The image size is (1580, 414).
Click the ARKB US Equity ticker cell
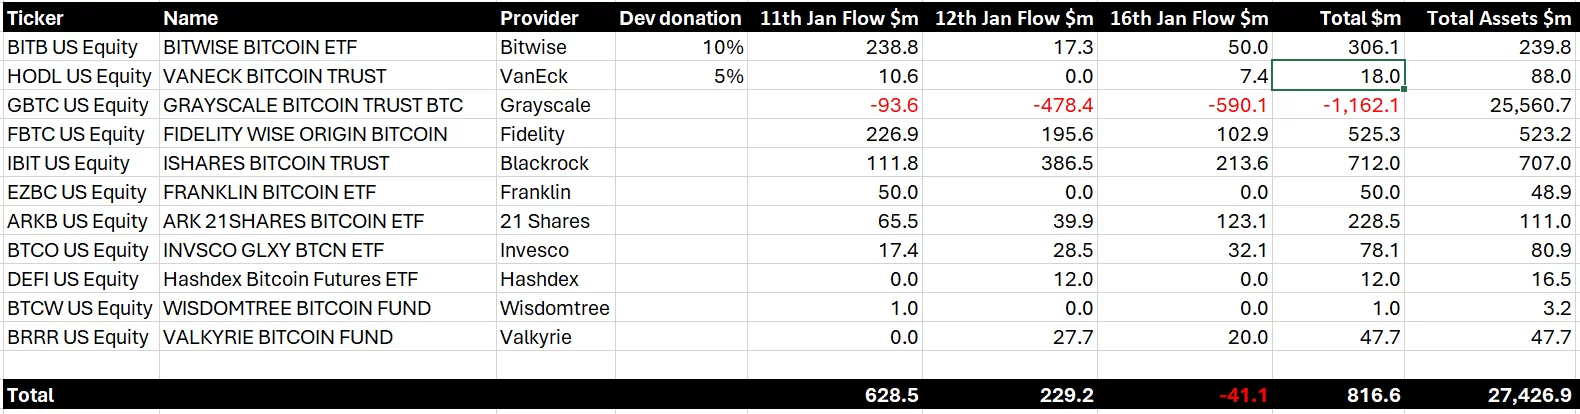77,221
